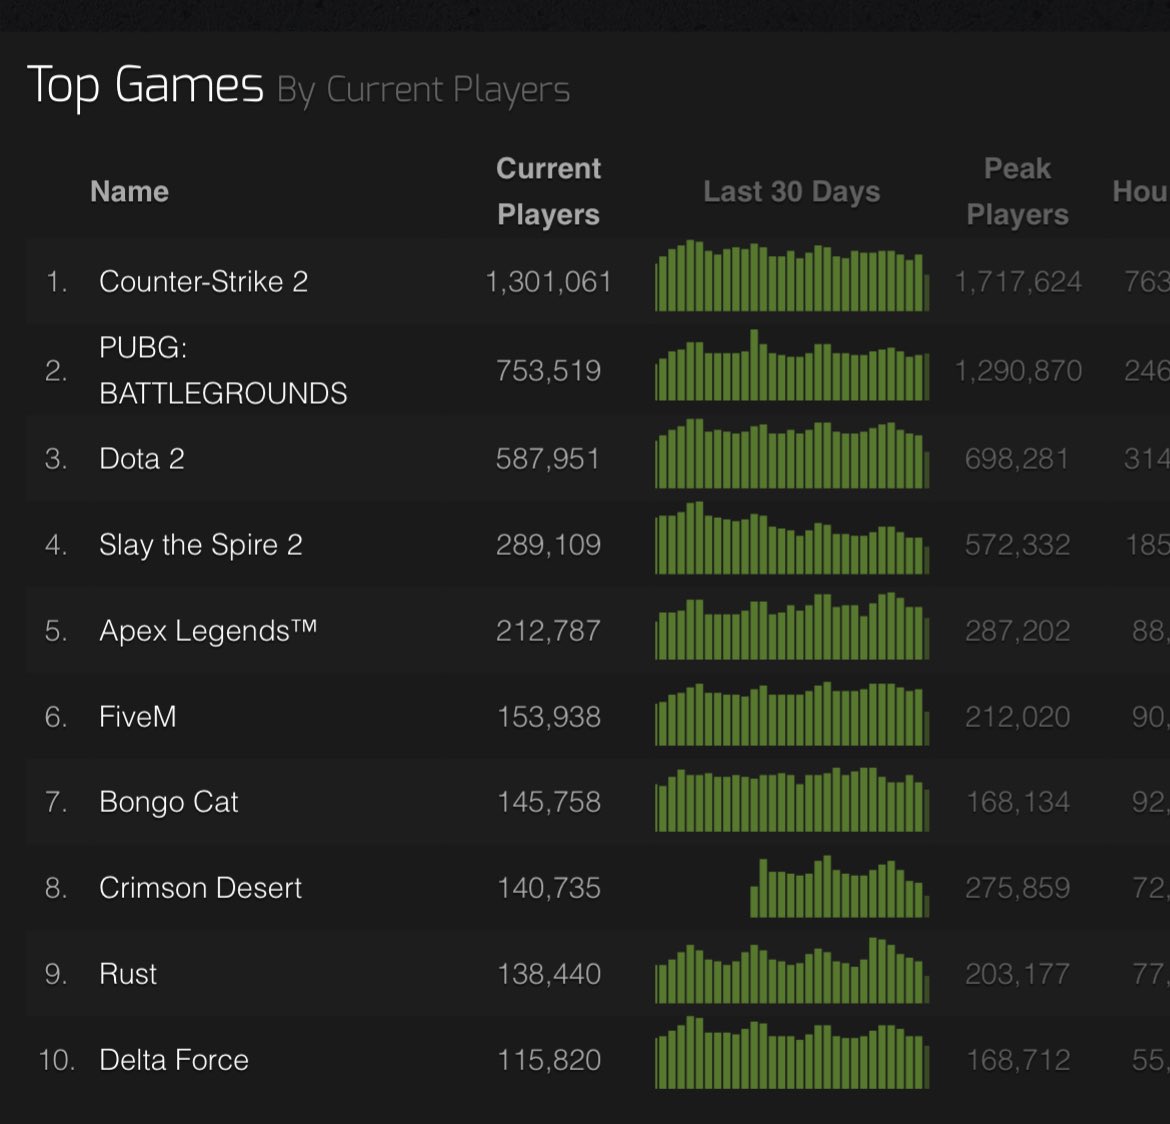Click rank number 10. beside Delta Force
1170x1124 pixels.
coord(57,1060)
